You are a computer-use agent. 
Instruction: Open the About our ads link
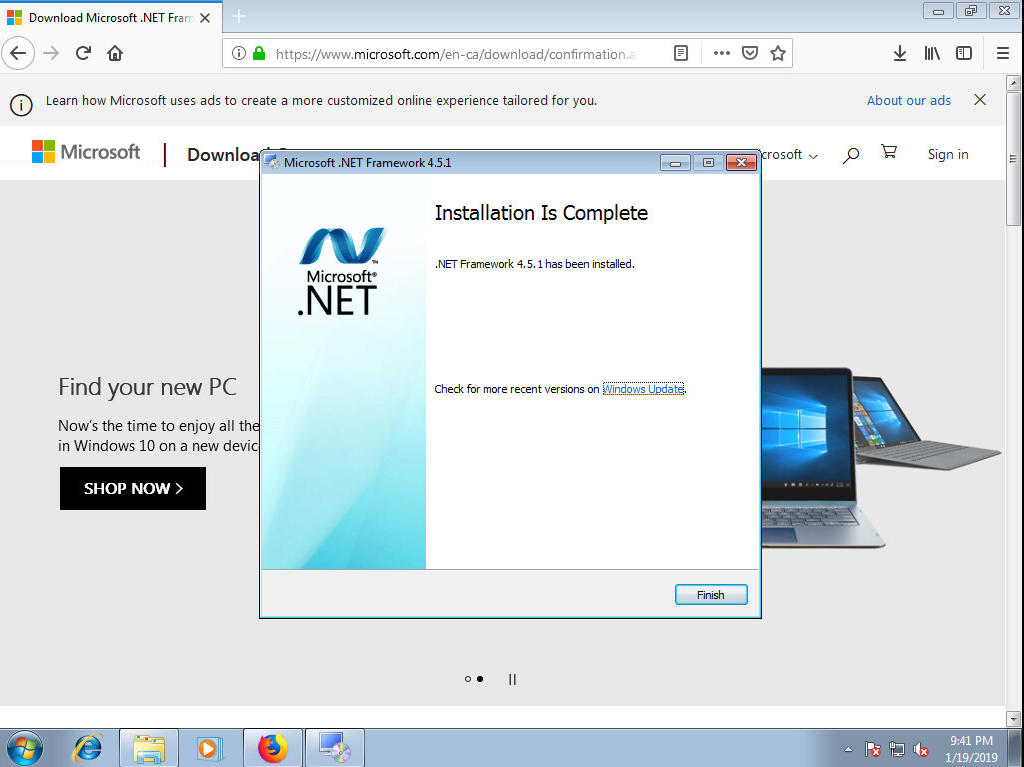(908, 101)
